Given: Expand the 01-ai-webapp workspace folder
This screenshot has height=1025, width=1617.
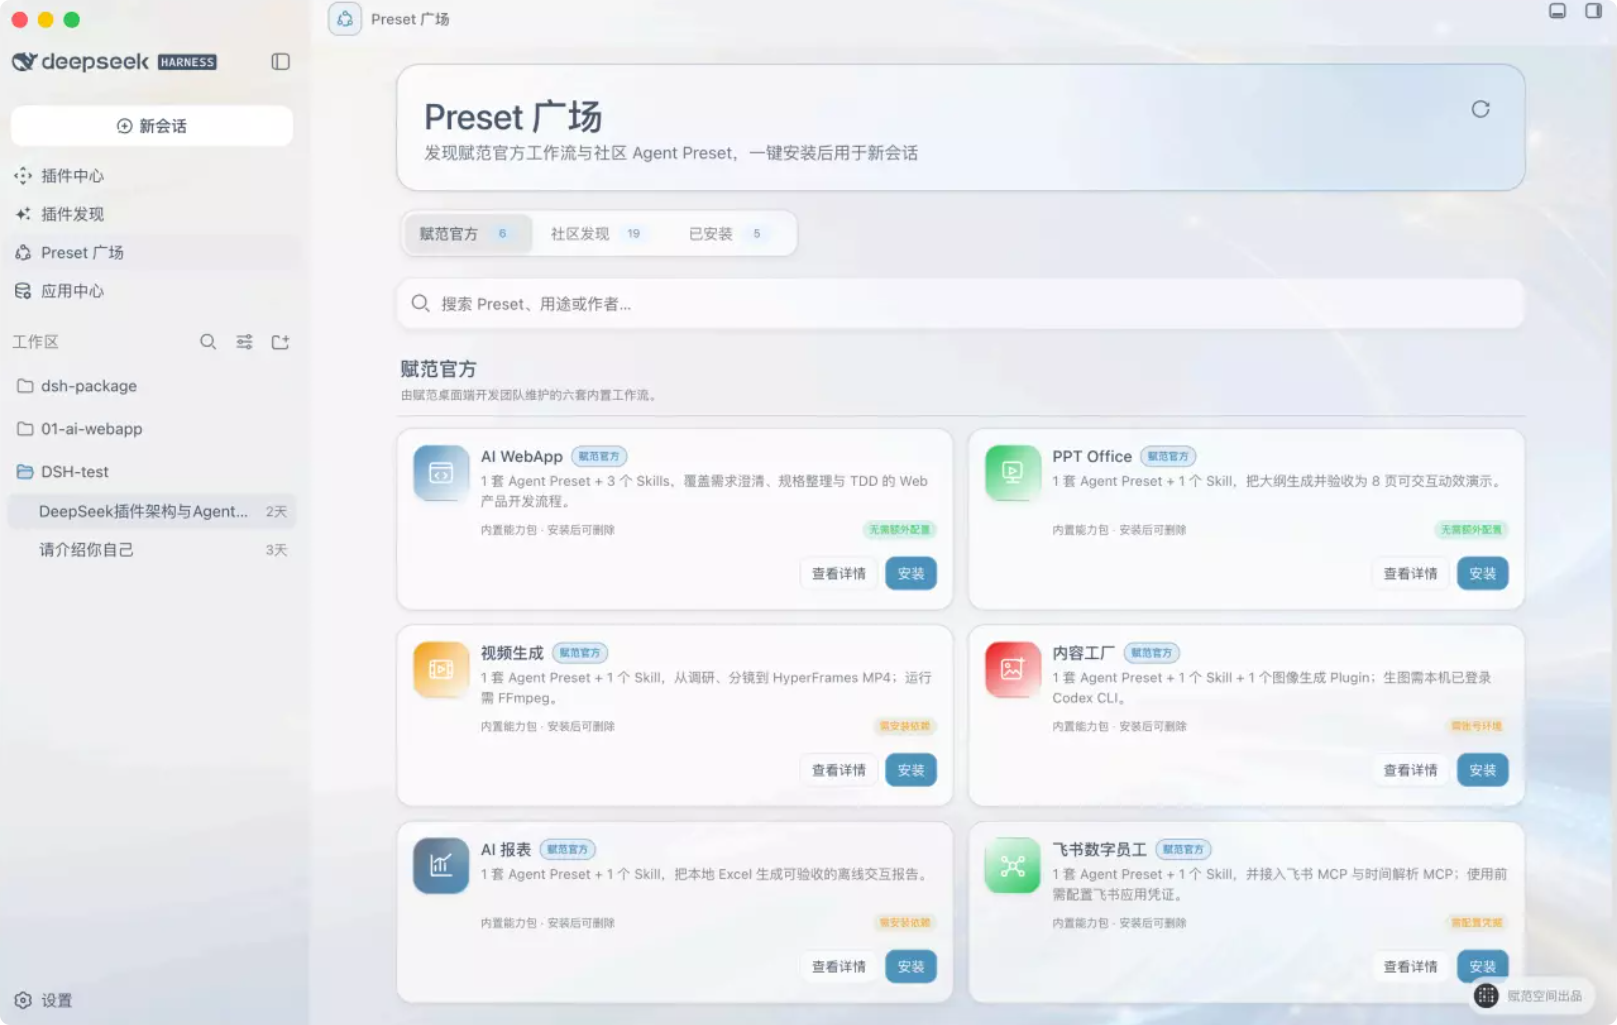Looking at the screenshot, I should [152, 429].
